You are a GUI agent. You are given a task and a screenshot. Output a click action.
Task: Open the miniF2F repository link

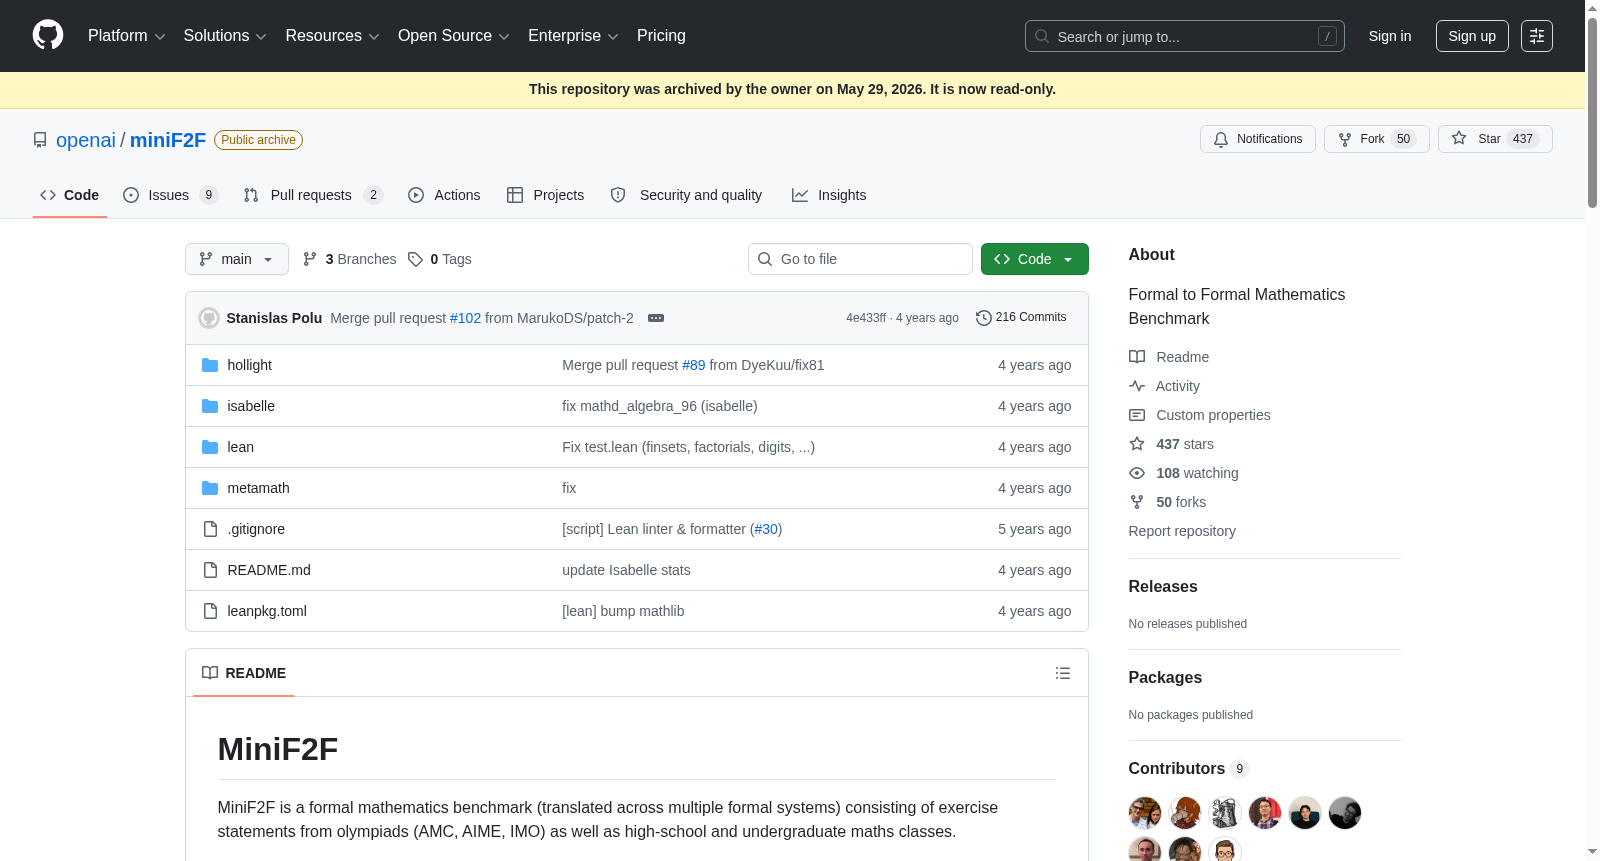[x=168, y=140]
